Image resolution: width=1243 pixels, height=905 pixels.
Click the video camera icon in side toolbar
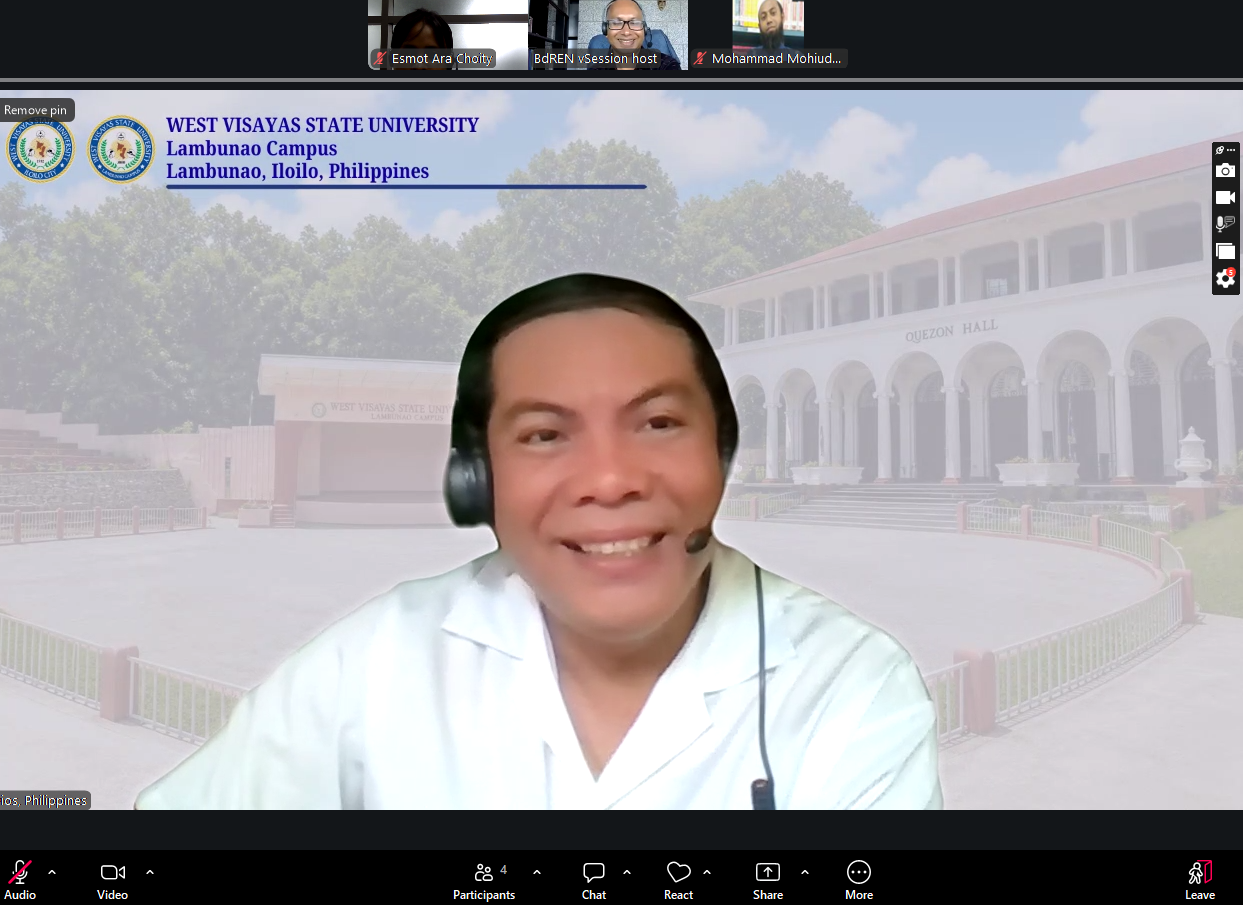click(1226, 197)
